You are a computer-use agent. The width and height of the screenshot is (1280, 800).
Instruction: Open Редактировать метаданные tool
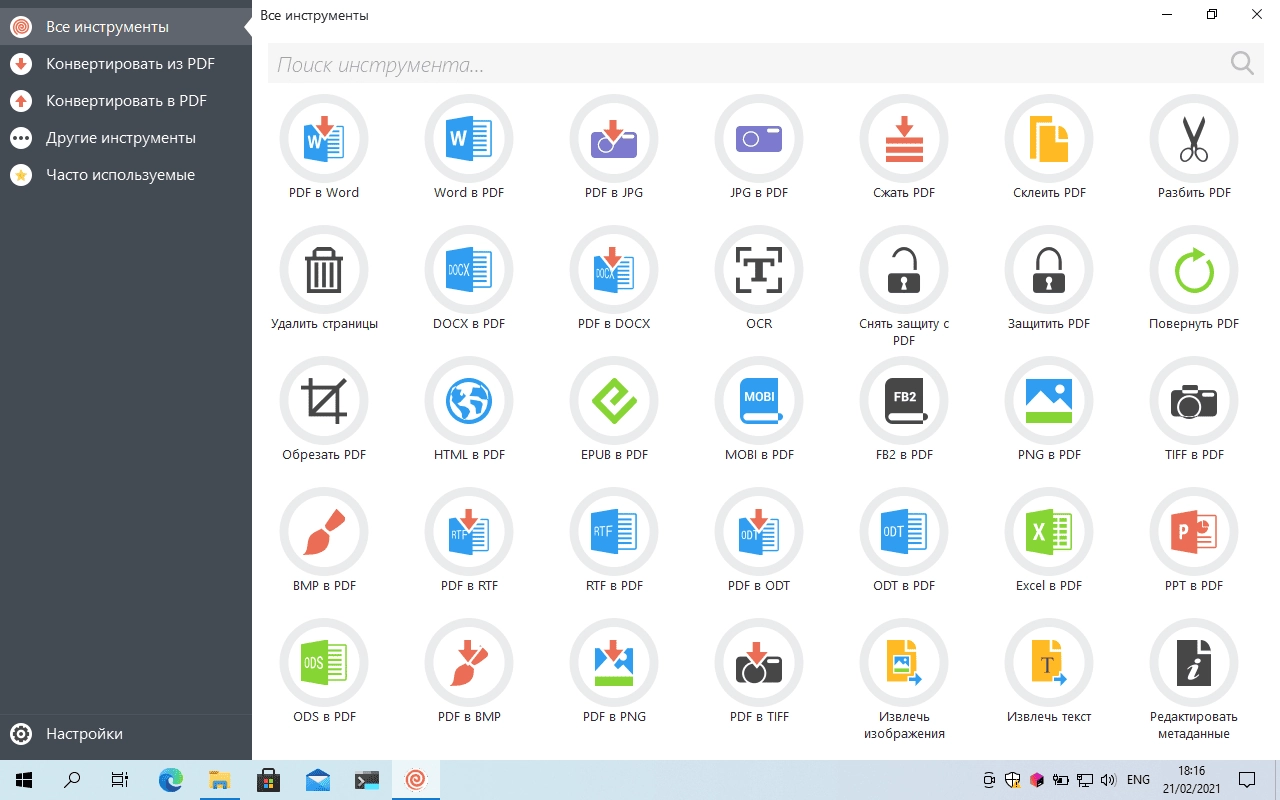point(1194,663)
